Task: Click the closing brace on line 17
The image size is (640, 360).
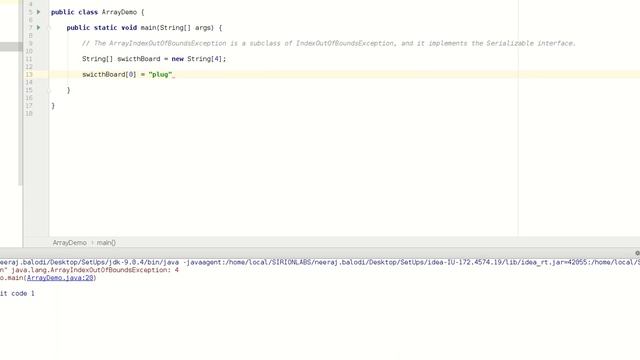Action: click(53, 106)
